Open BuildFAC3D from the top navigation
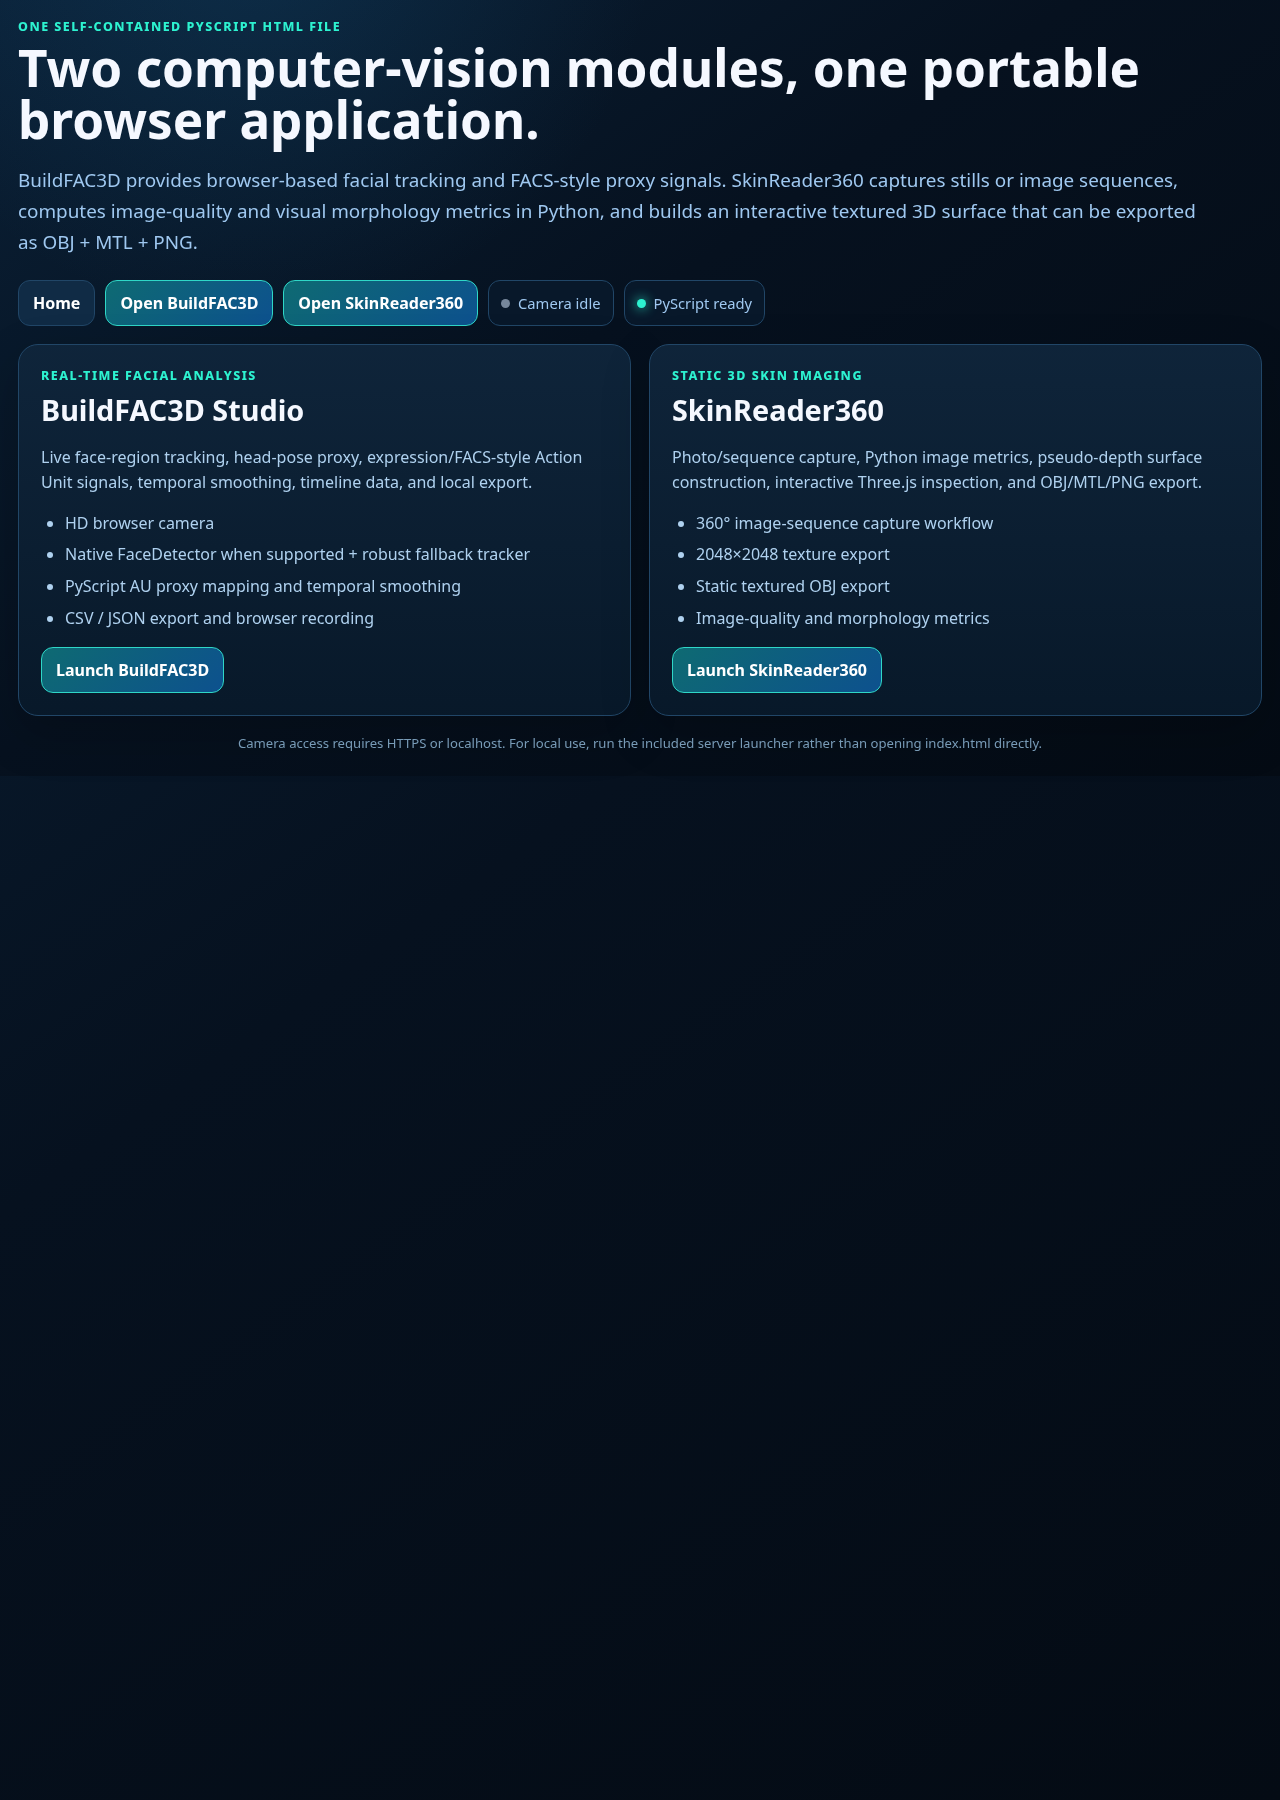The height and width of the screenshot is (1800, 1280). click(189, 303)
